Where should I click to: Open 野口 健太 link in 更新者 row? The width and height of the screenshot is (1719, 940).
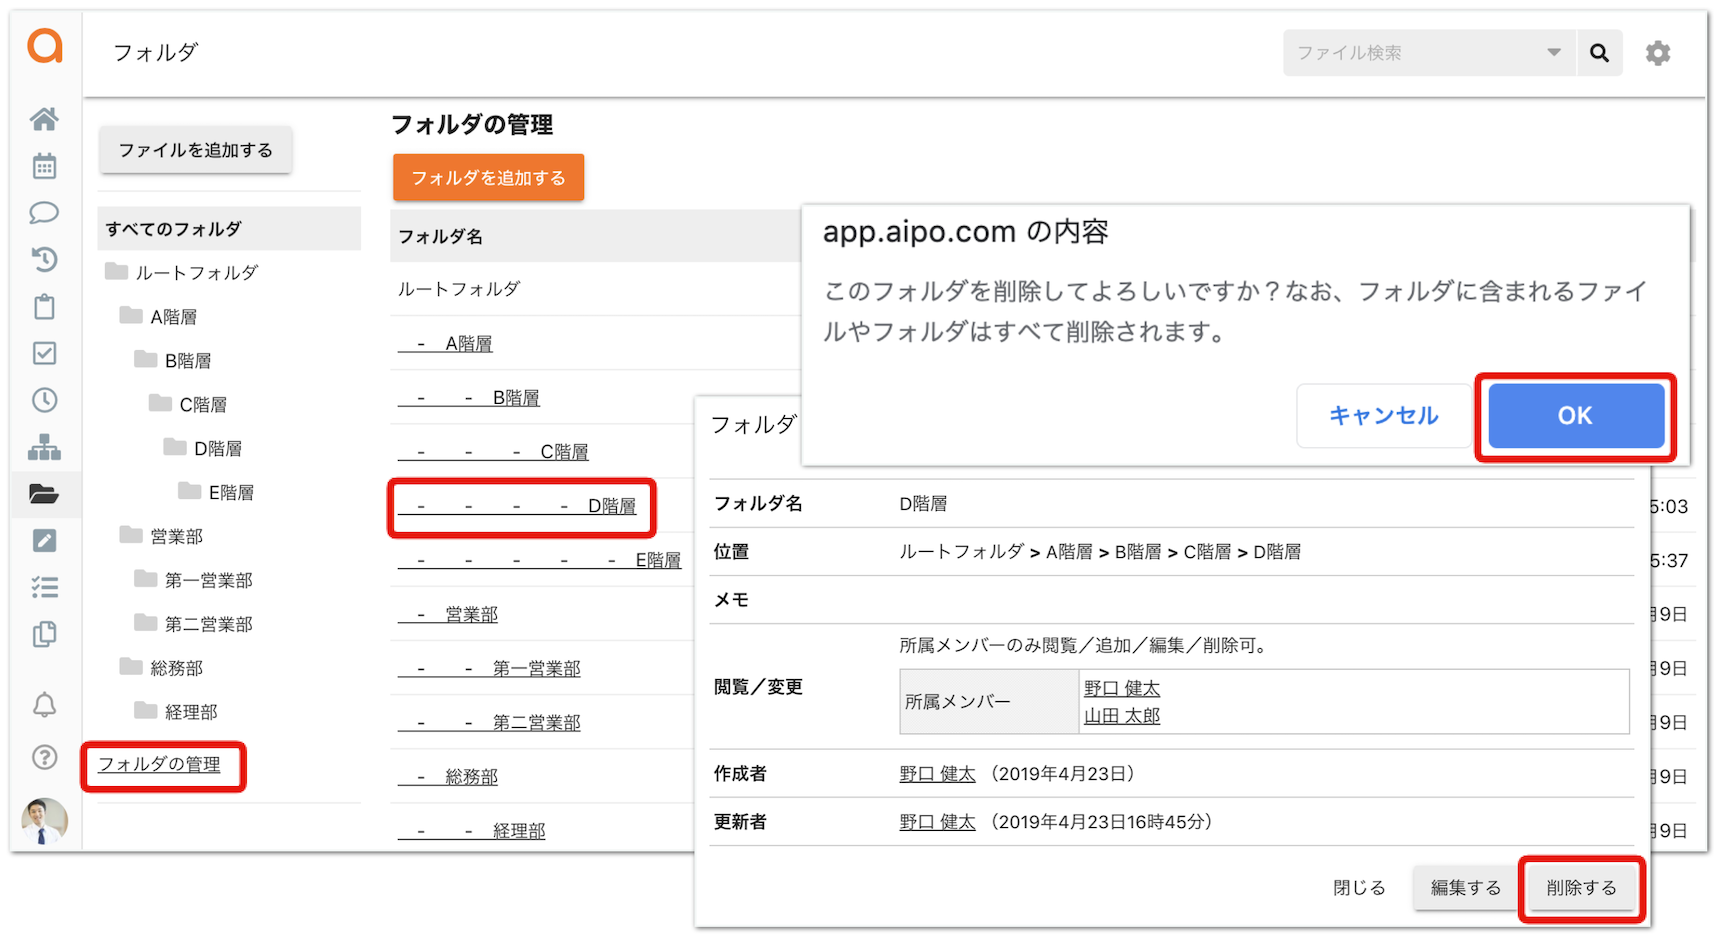937,822
